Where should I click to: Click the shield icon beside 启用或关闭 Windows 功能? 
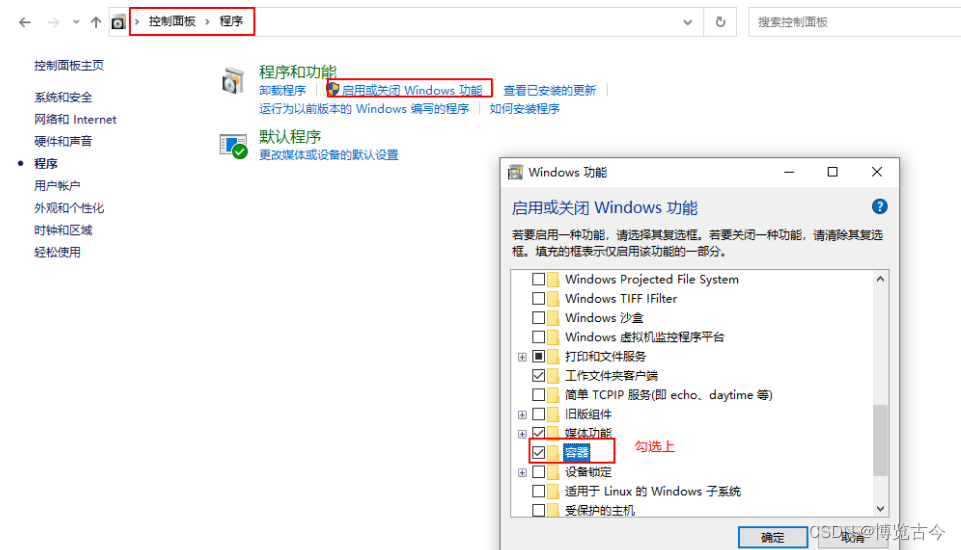[x=333, y=90]
